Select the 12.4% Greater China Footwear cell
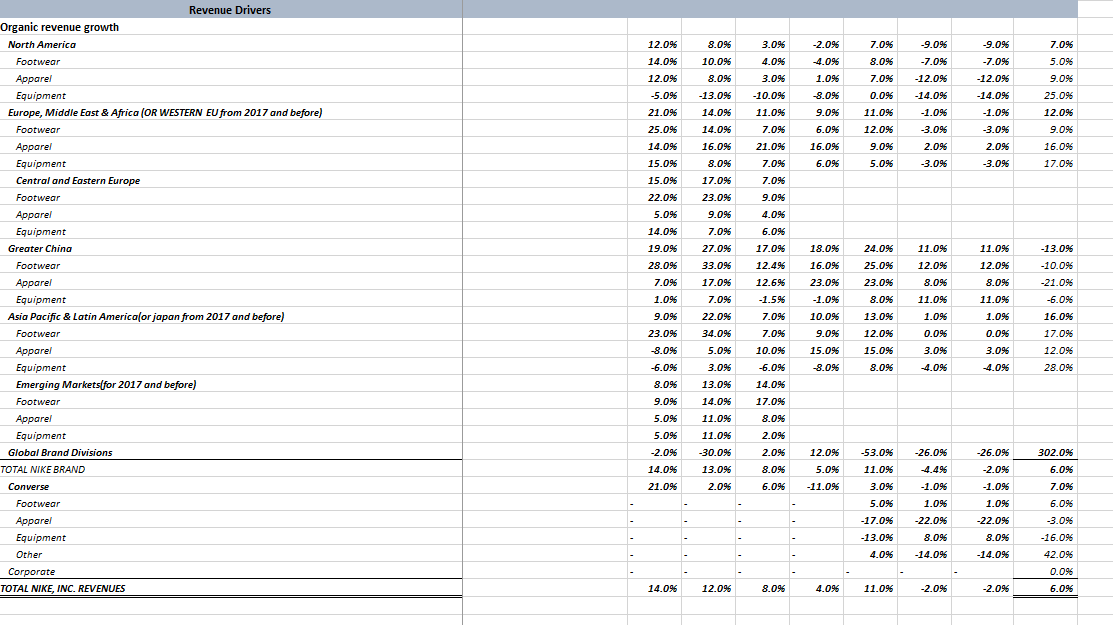Viewport: 1113px width, 625px height. pos(762,265)
